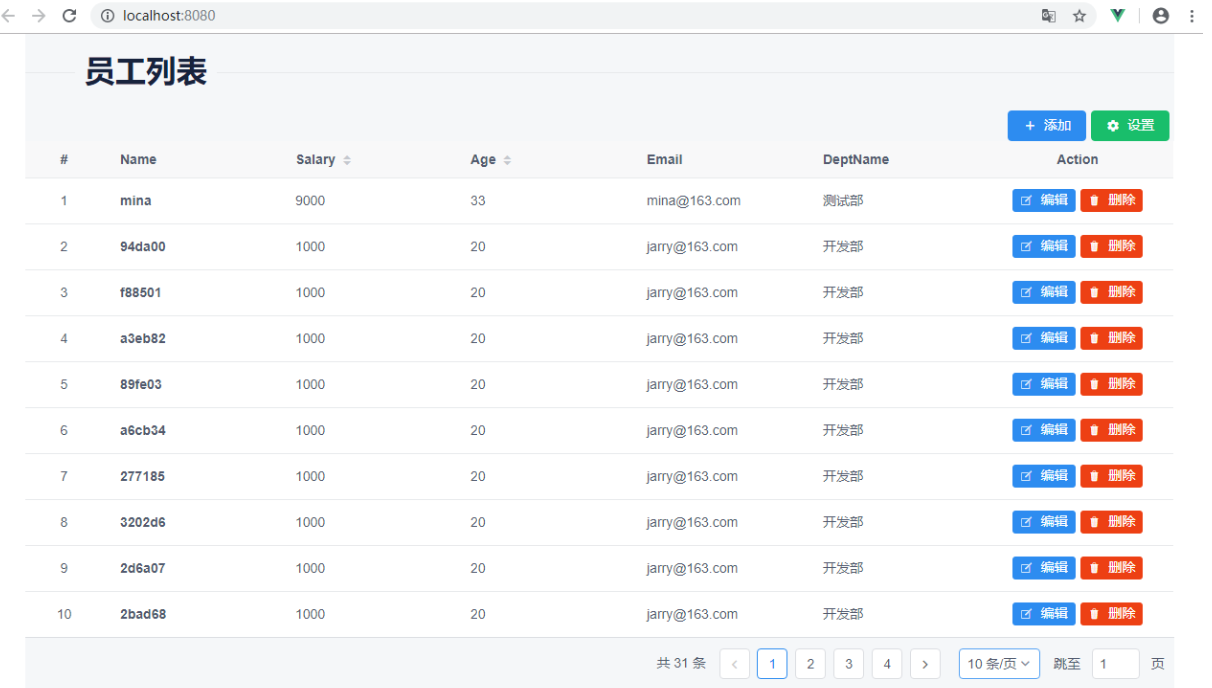
Task: Select pagination page 3
Action: pos(848,664)
